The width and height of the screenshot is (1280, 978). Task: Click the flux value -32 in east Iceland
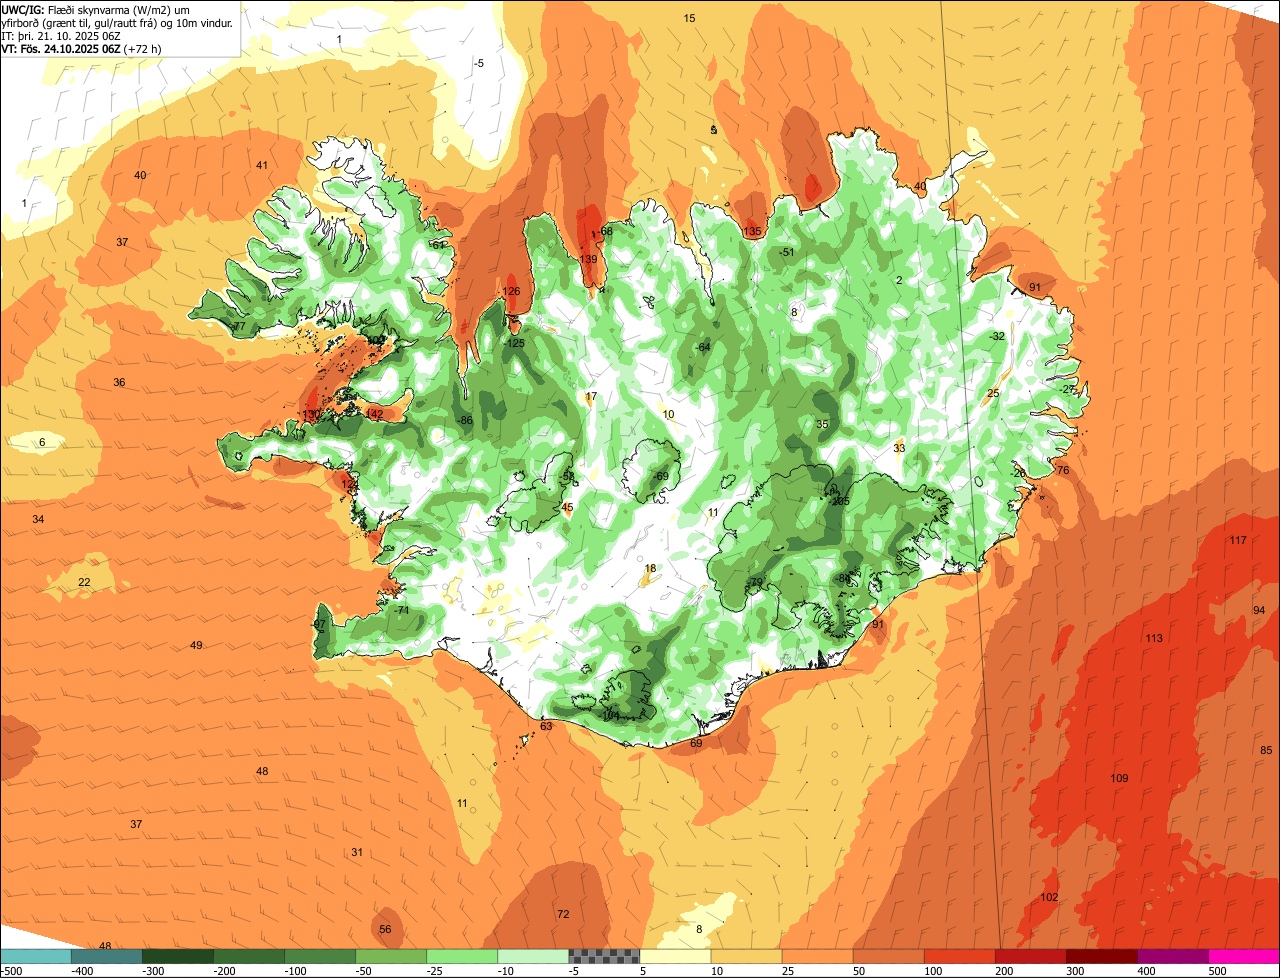[996, 336]
